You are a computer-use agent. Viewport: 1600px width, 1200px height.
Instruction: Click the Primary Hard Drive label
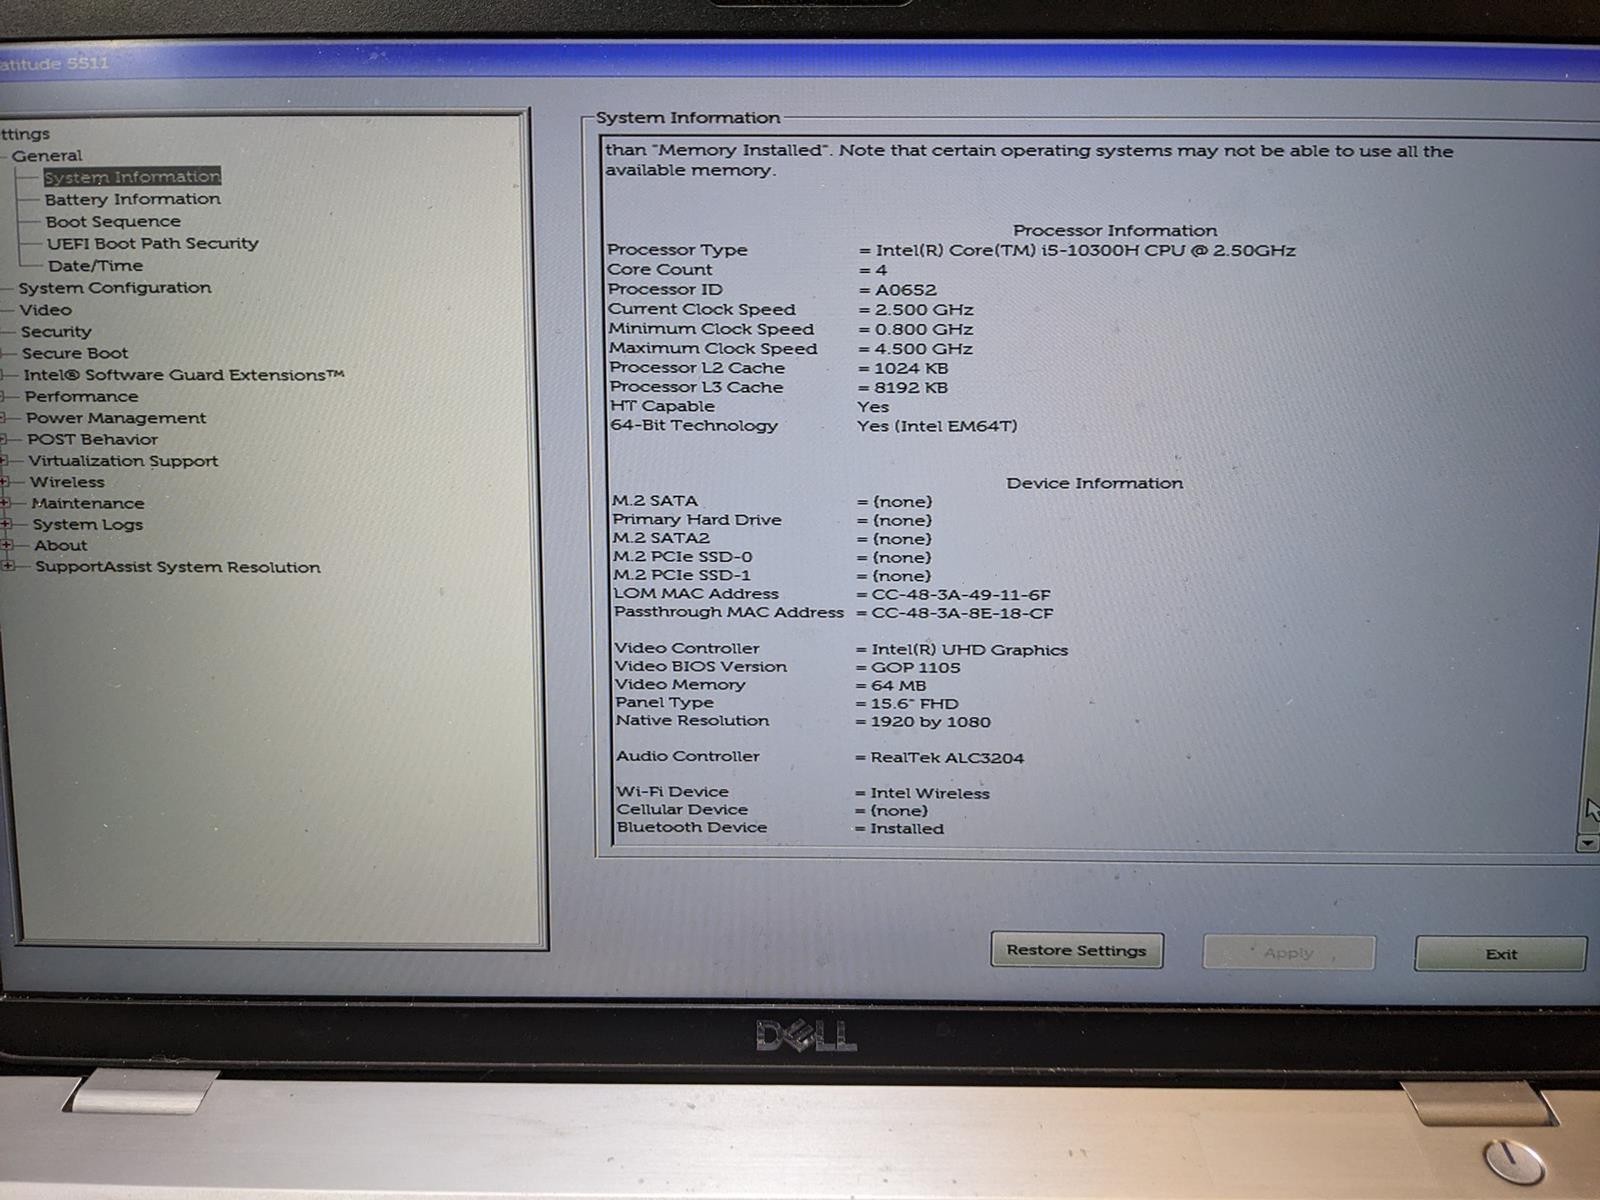pos(697,520)
